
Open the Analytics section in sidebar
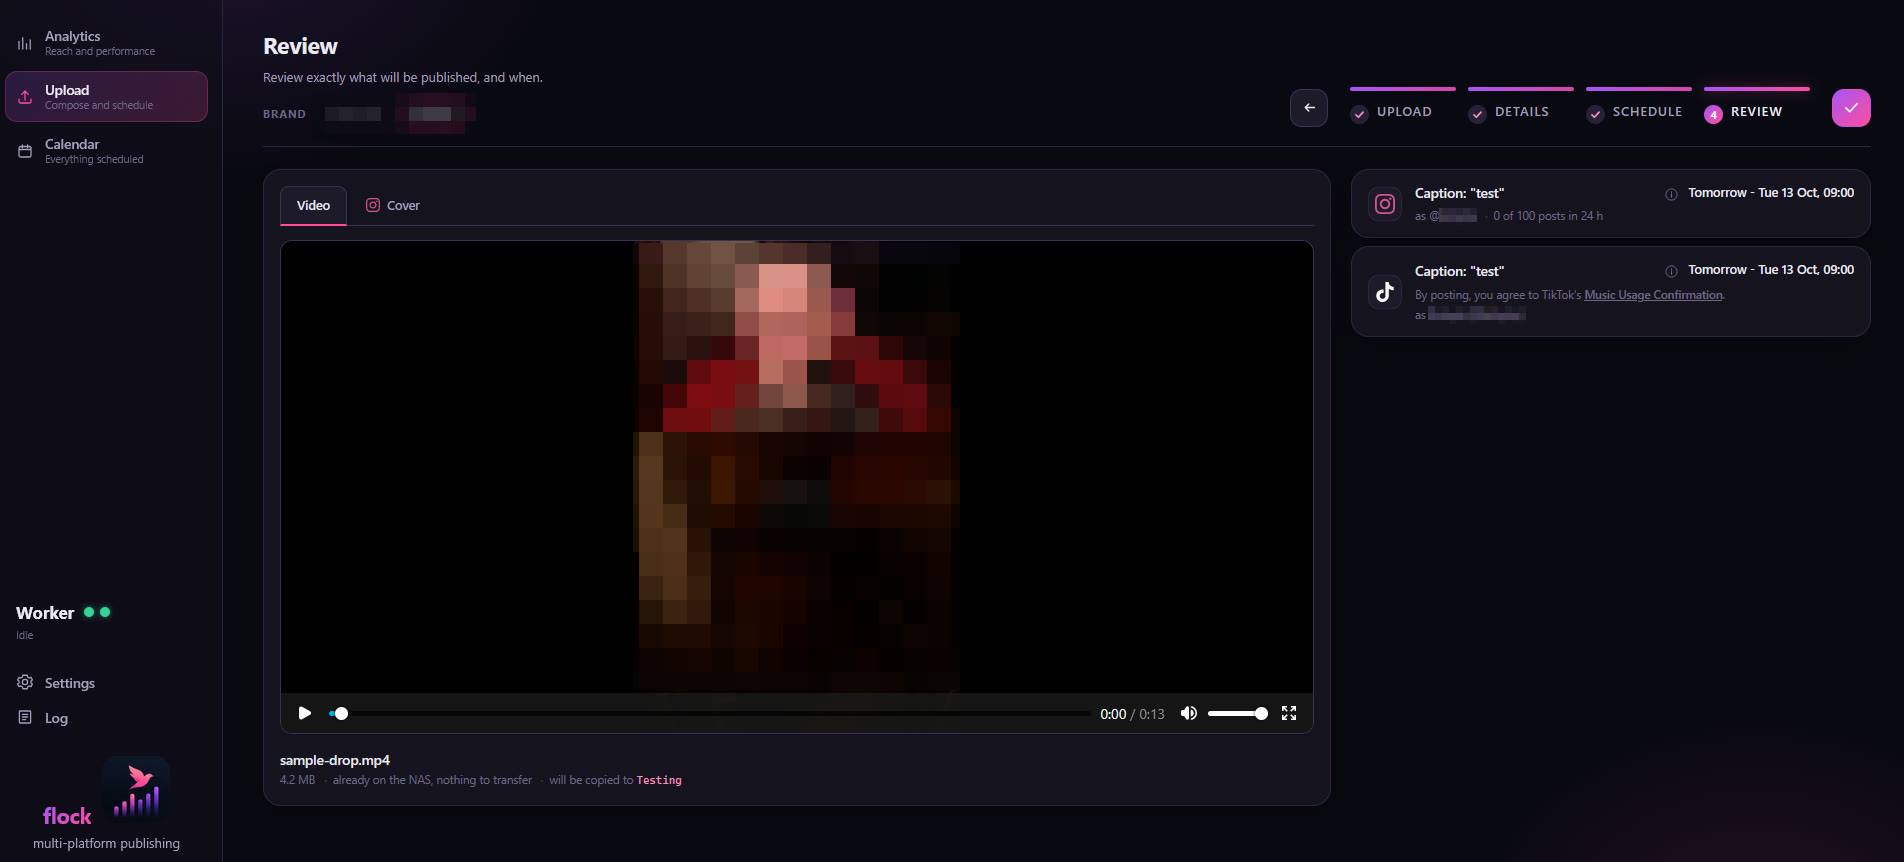(106, 43)
